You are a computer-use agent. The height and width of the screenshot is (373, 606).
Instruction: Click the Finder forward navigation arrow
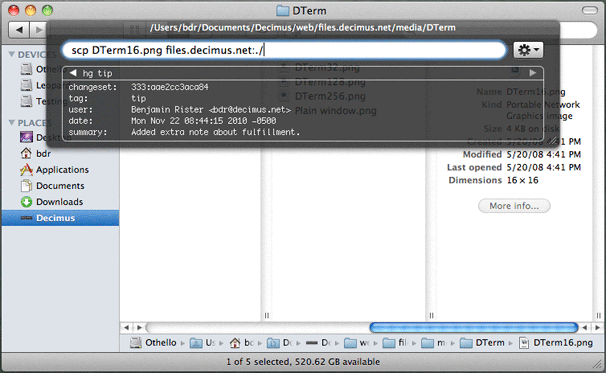pyautogui.click(x=38, y=29)
